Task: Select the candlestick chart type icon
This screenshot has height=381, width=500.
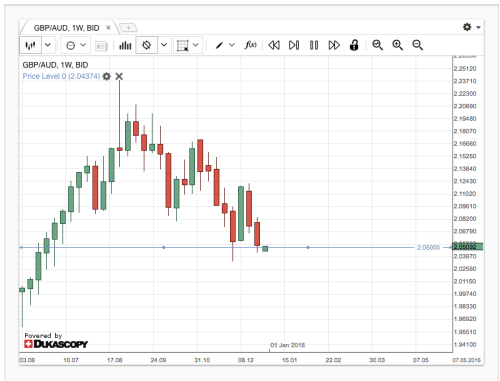Action: click(x=30, y=45)
